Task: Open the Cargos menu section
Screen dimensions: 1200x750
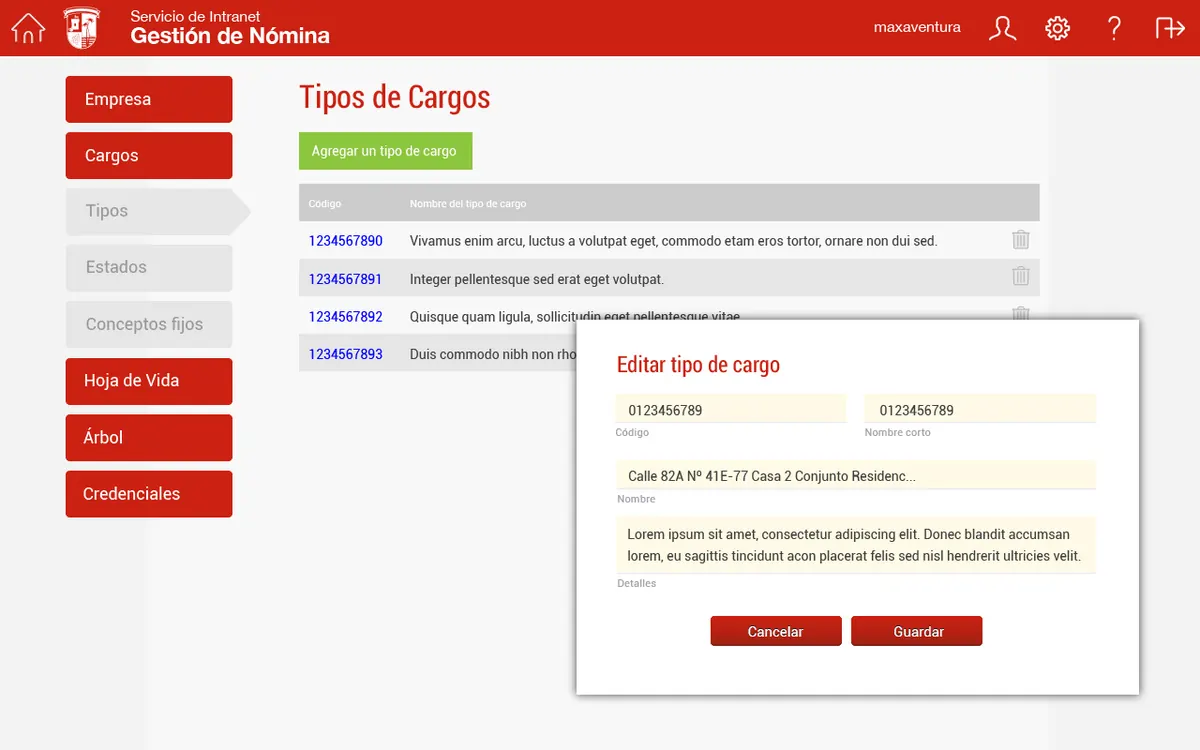Action: 149,155
